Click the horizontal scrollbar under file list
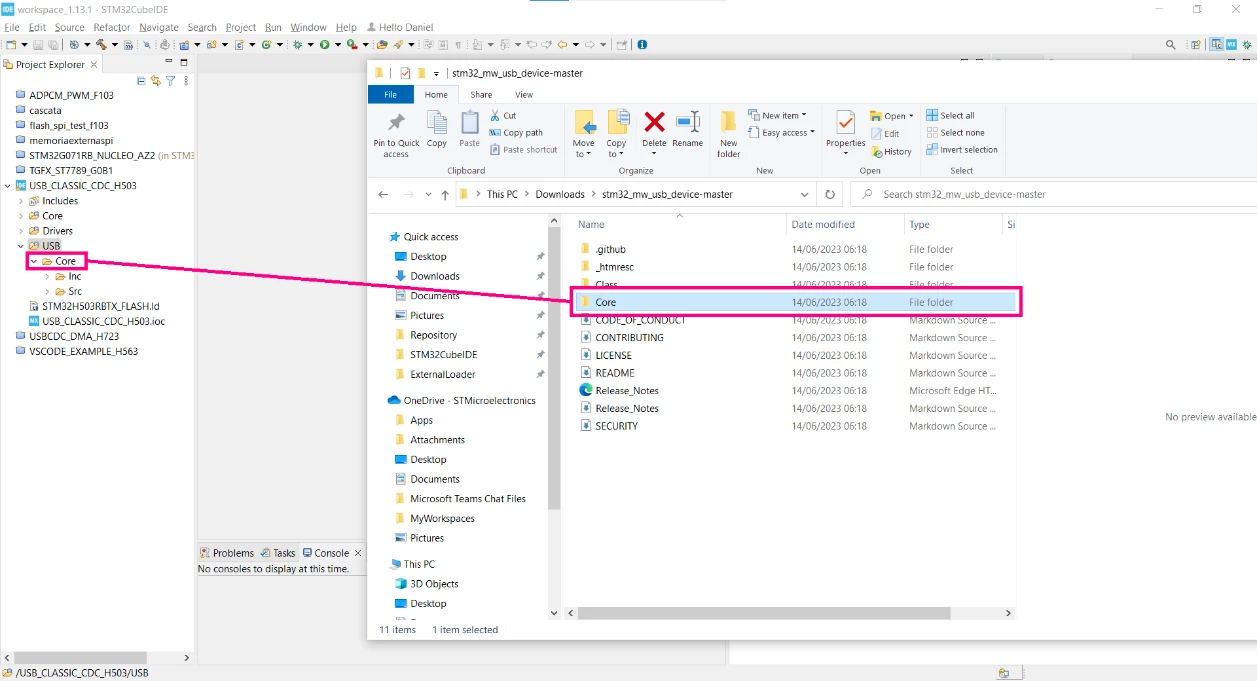Viewport: 1257px width, 681px height. [x=763, y=613]
